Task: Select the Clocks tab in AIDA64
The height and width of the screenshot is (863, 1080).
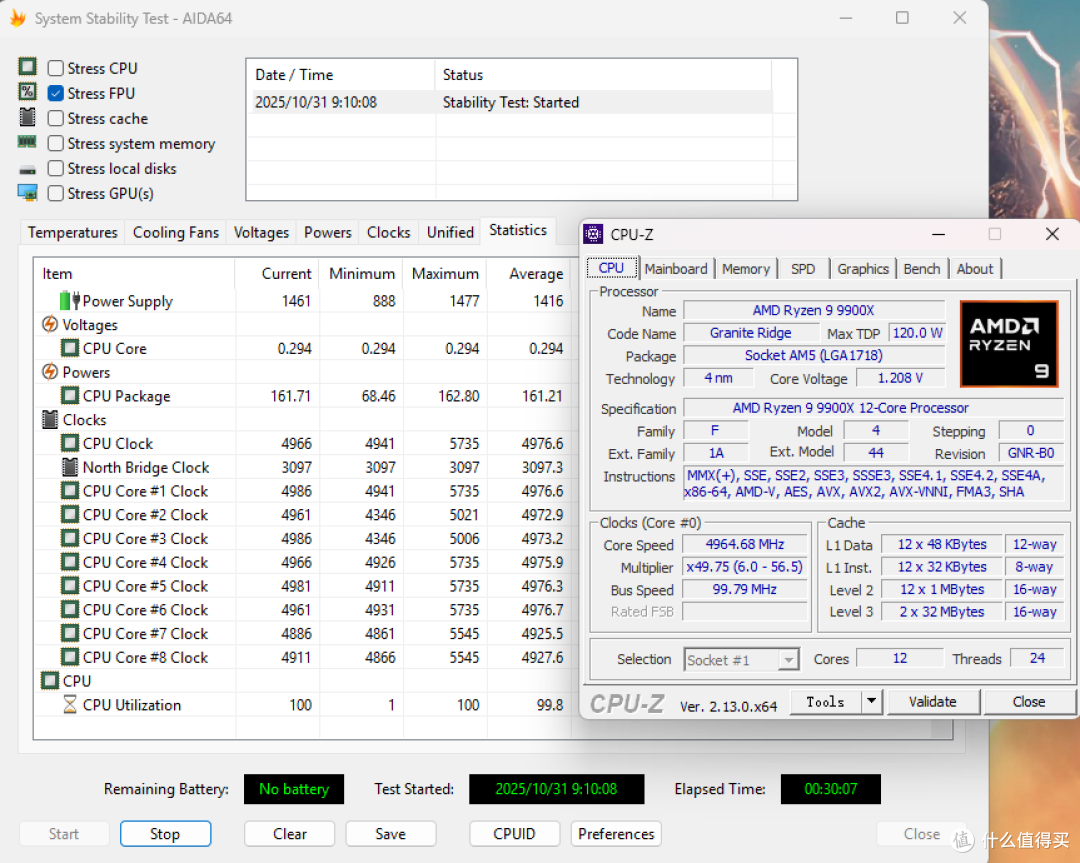Action: tap(388, 233)
